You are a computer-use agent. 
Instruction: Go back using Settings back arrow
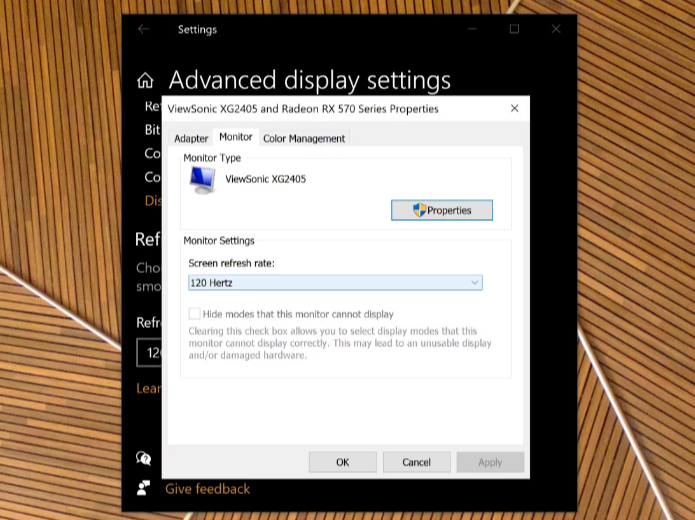tap(143, 29)
